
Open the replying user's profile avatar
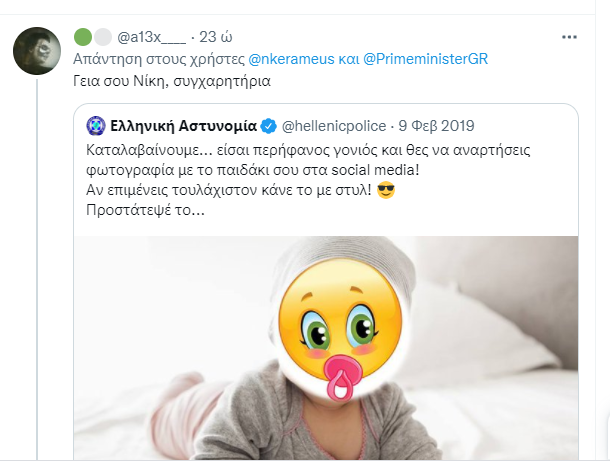pos(37,51)
